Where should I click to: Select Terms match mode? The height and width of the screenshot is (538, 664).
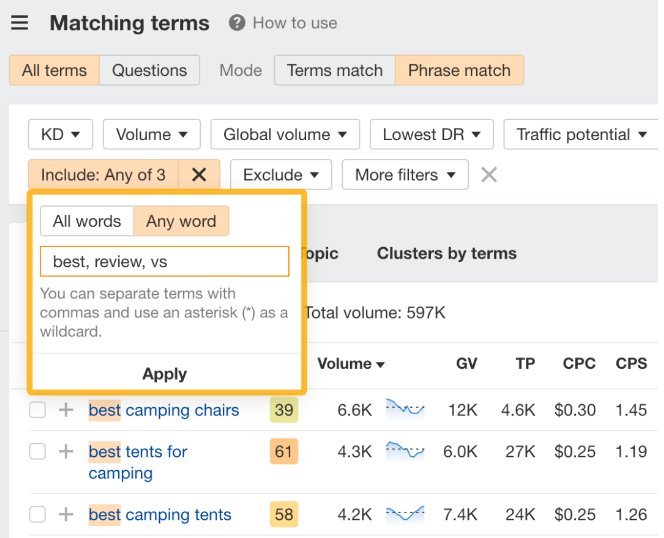[x=334, y=70]
